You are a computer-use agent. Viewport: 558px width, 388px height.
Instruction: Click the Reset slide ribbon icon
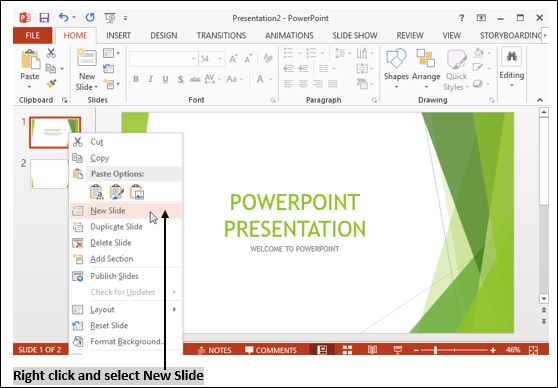click(x=109, y=68)
